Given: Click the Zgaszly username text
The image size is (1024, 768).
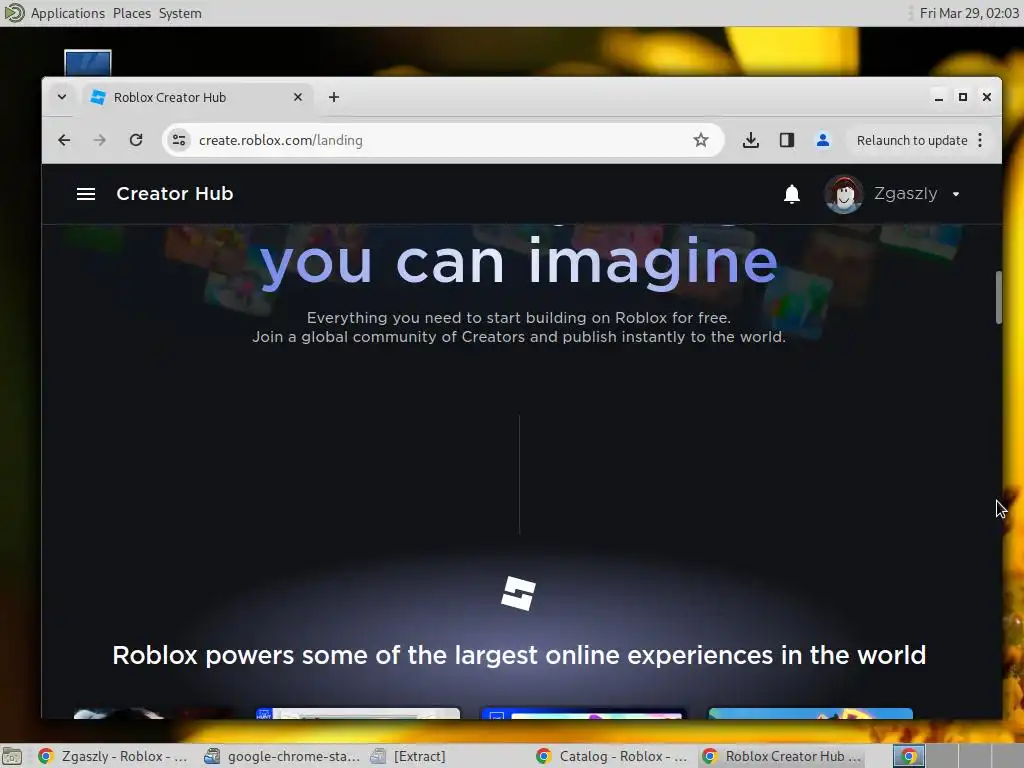Looking at the screenshot, I should click(905, 194).
